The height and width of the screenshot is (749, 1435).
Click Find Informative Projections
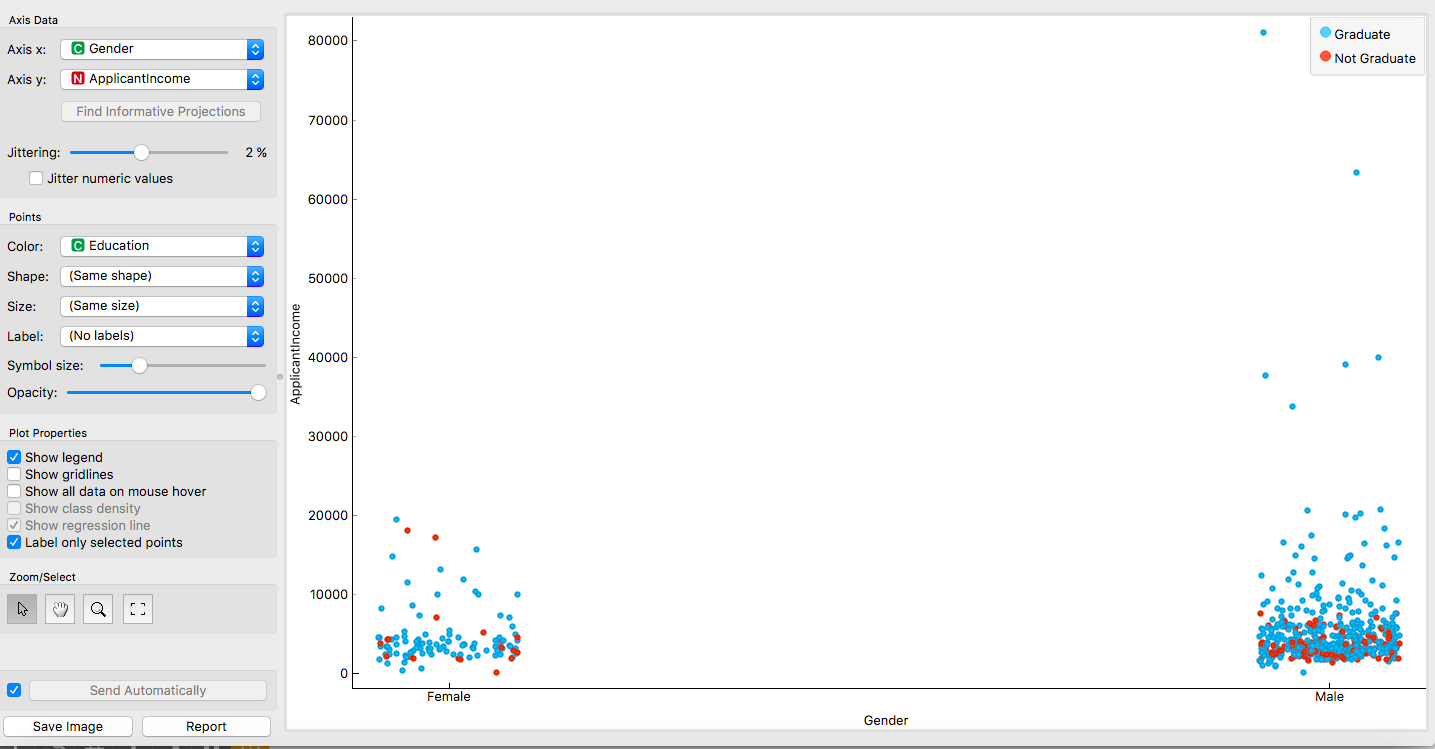tap(160, 111)
